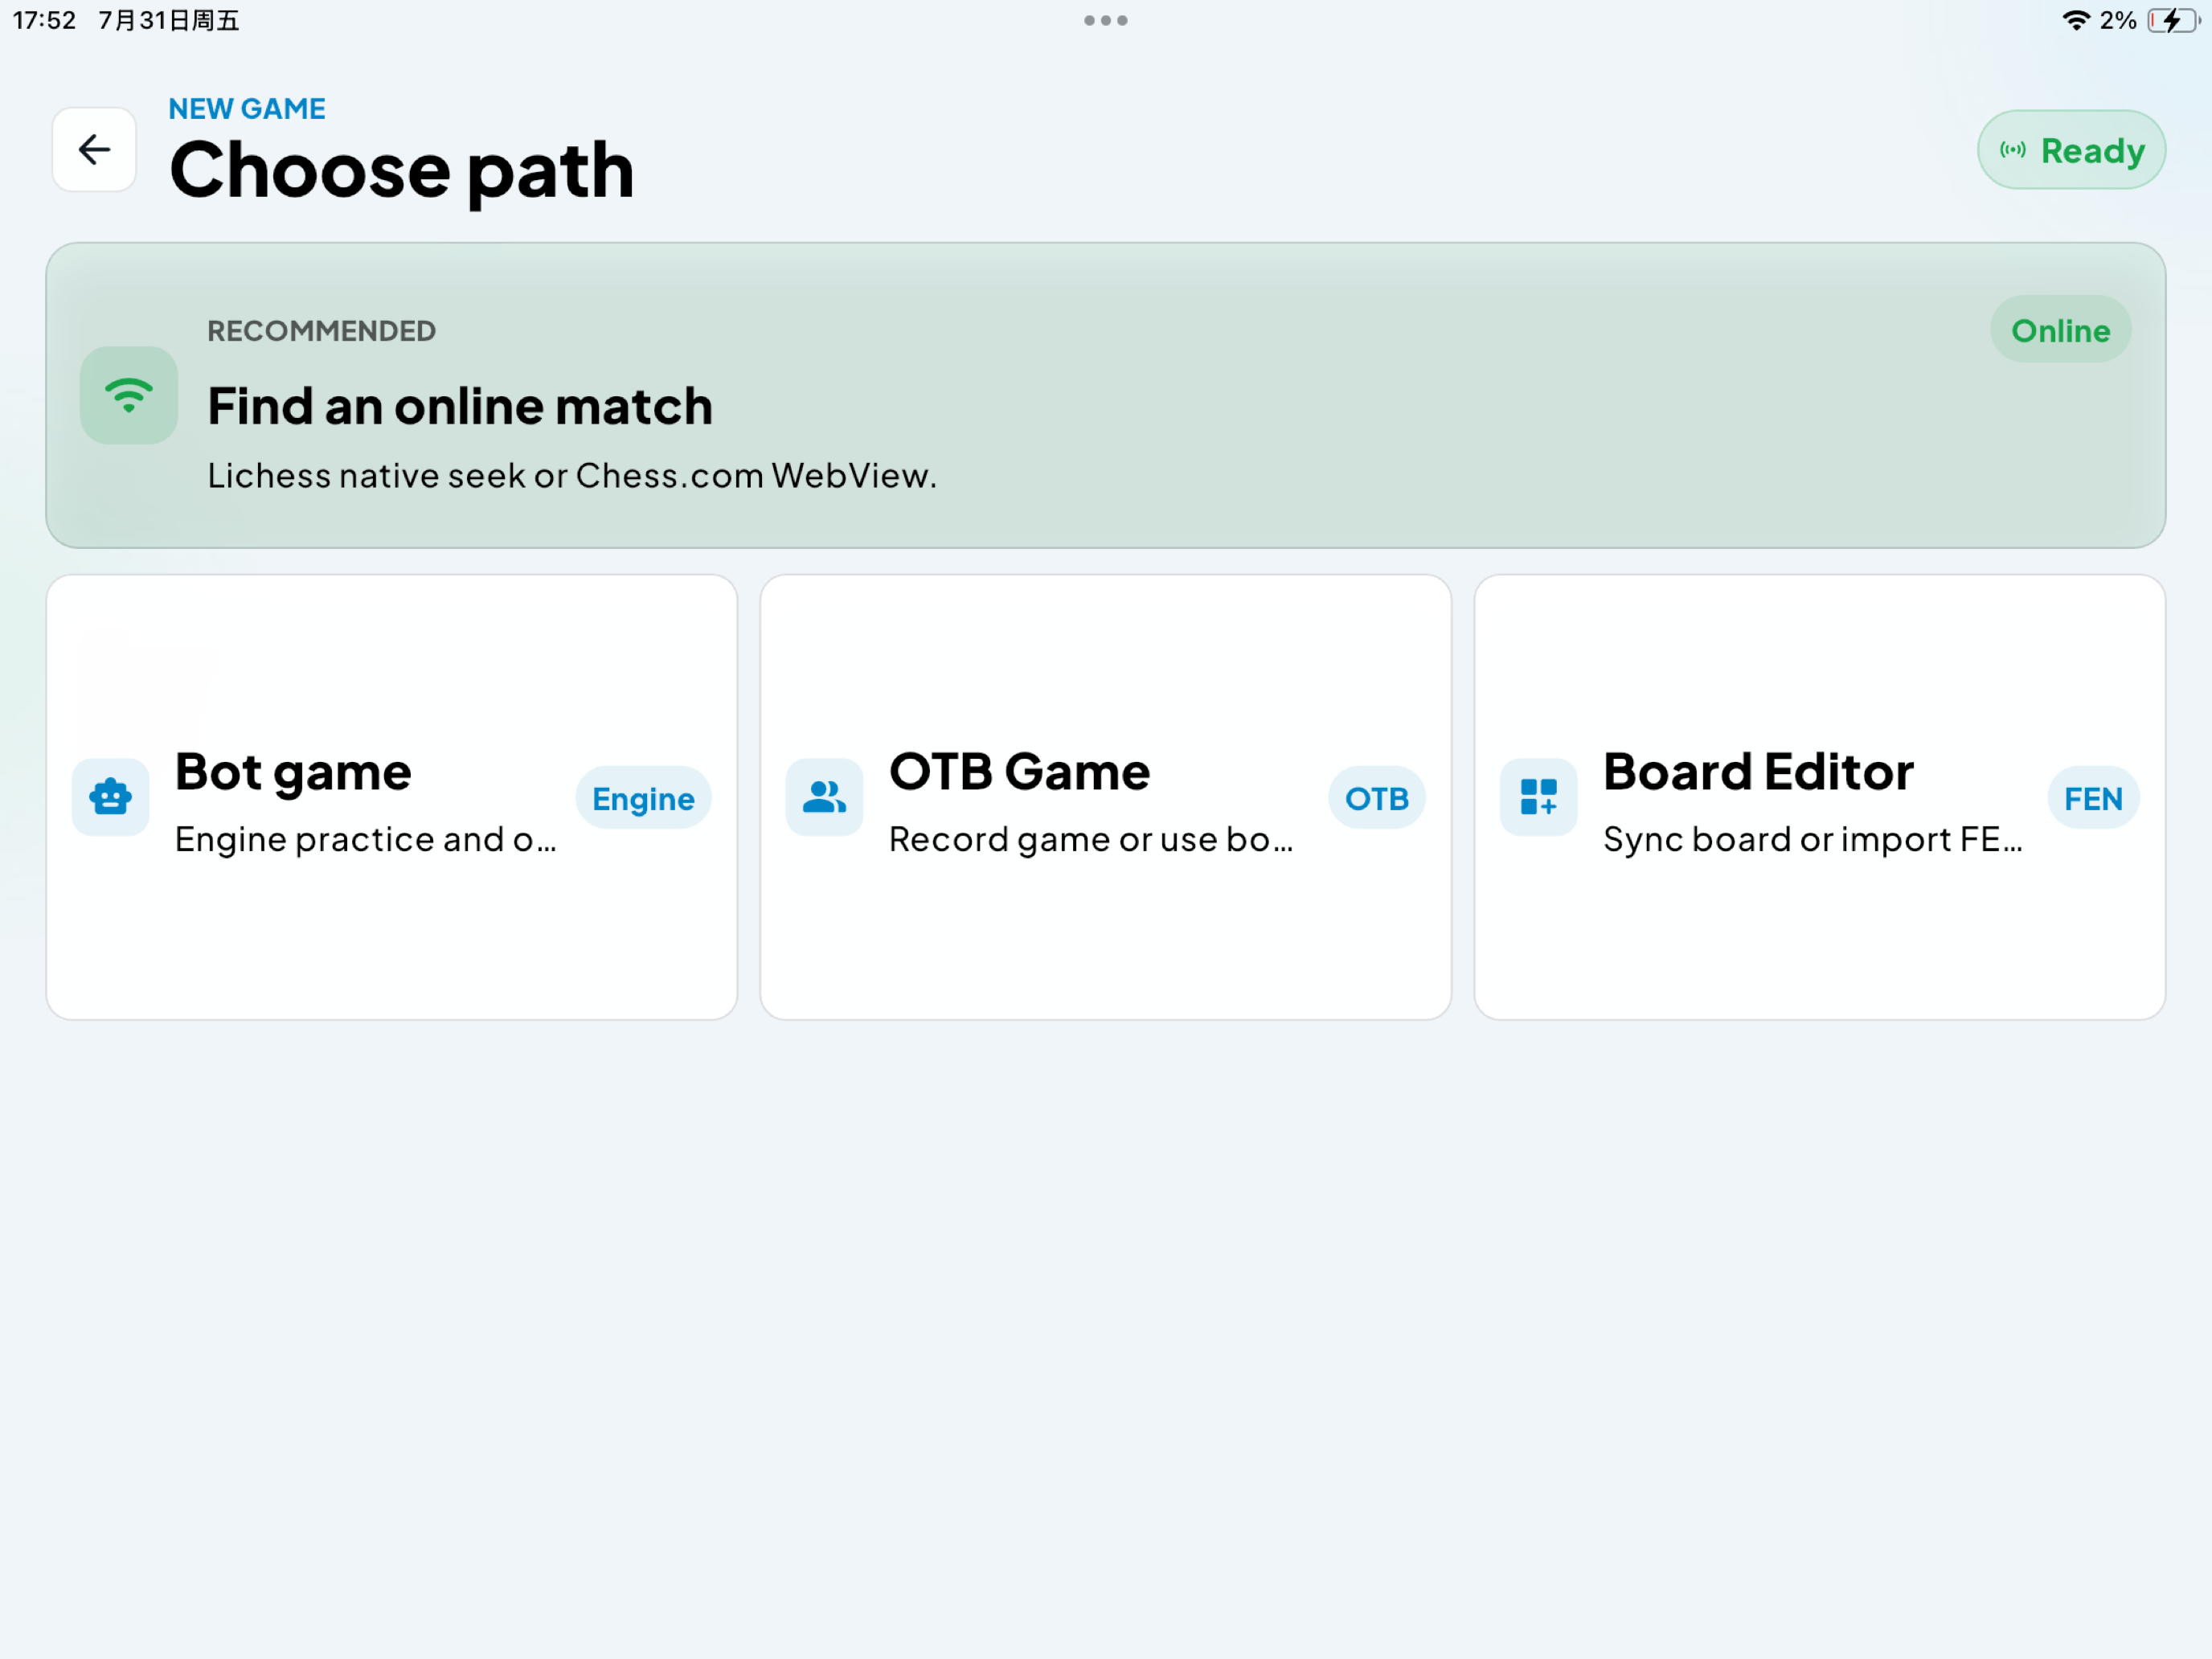Click the OTB tag on OTB Game
Image resolution: width=2212 pixels, height=1659 pixels.
(1377, 798)
